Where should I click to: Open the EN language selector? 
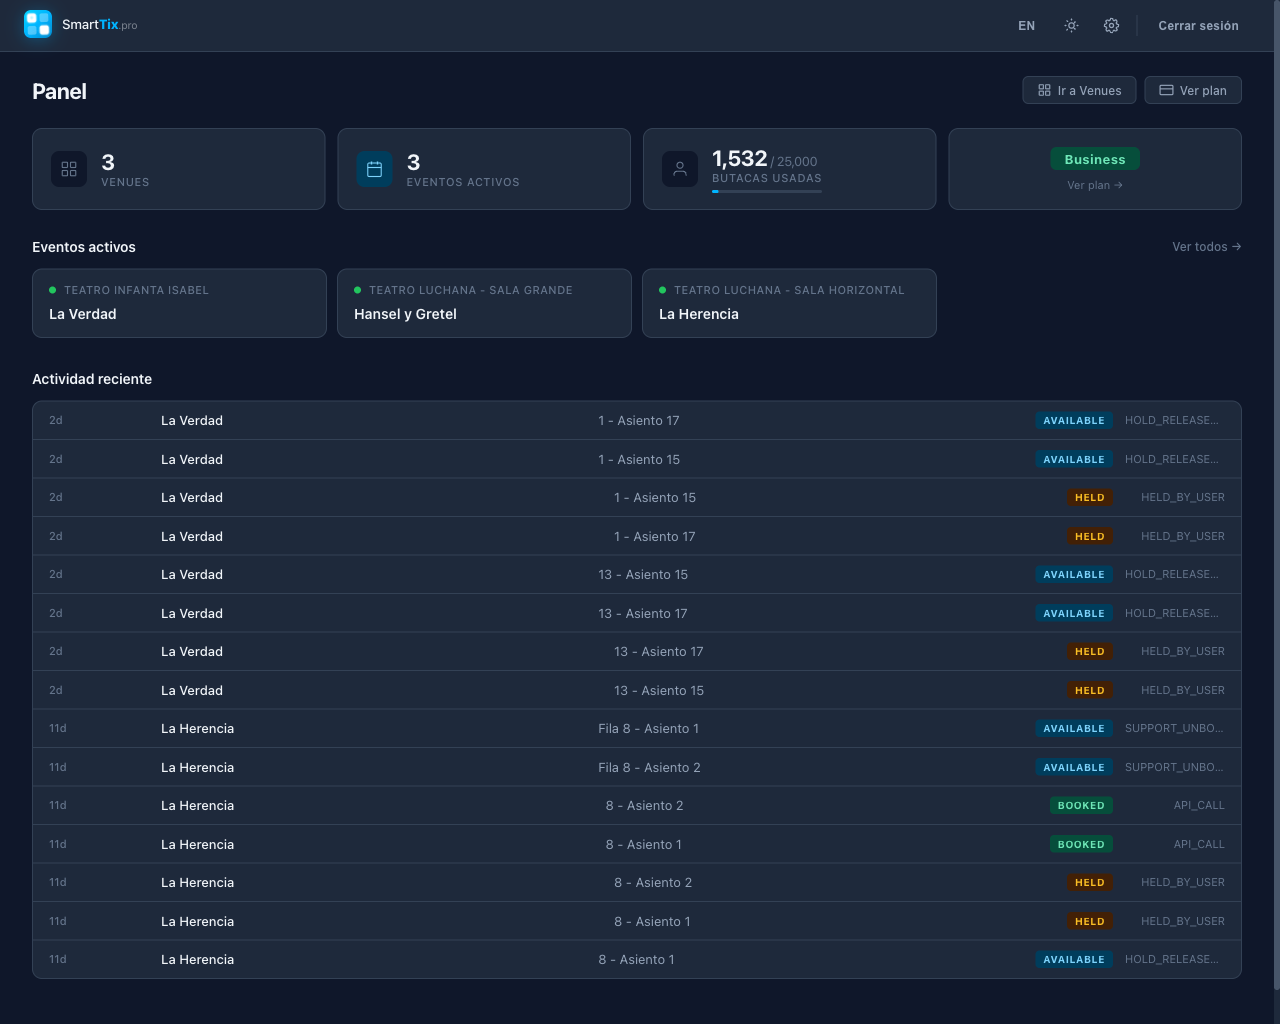[x=1026, y=25]
